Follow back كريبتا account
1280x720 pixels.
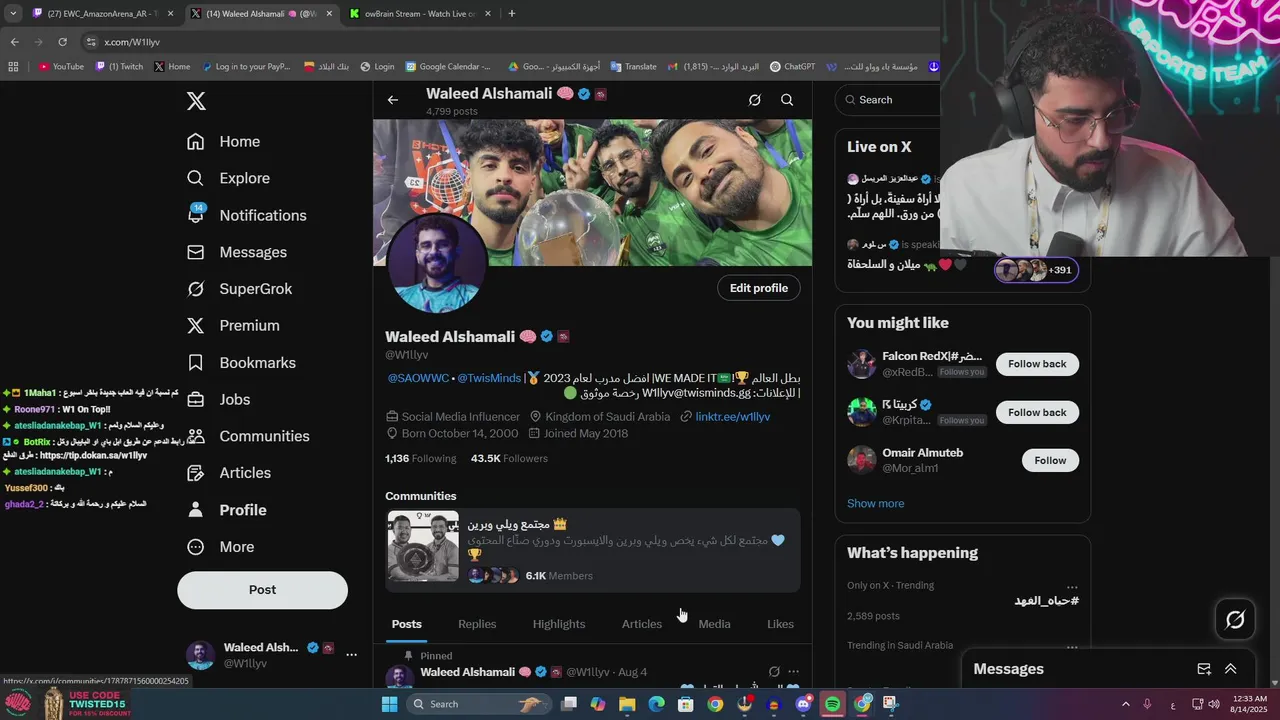coord(1037,412)
